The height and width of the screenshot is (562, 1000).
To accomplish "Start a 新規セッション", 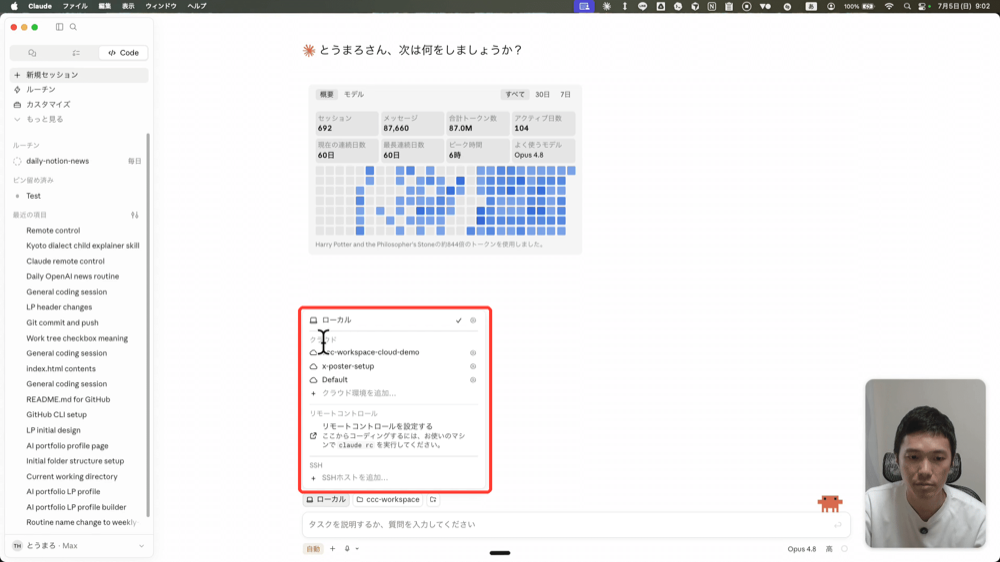I will 79,75.
